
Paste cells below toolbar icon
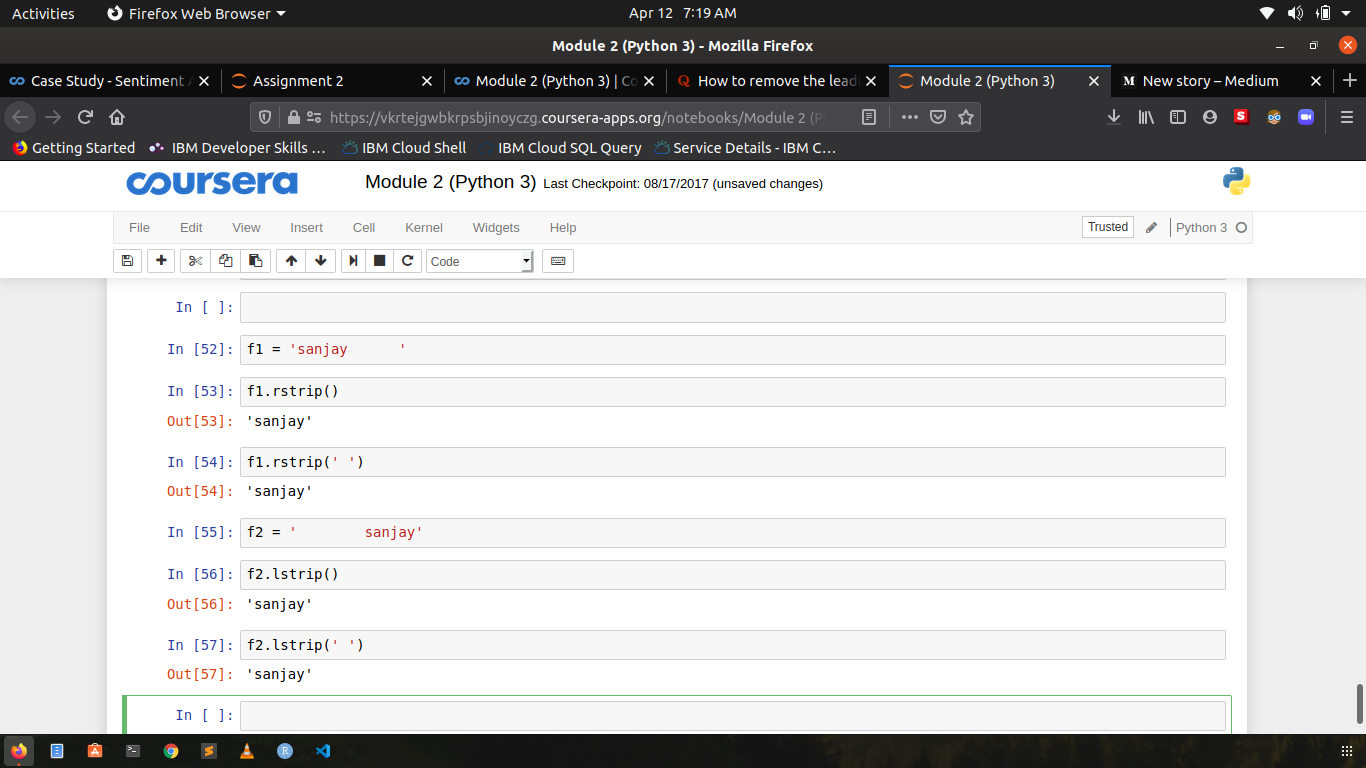255,261
